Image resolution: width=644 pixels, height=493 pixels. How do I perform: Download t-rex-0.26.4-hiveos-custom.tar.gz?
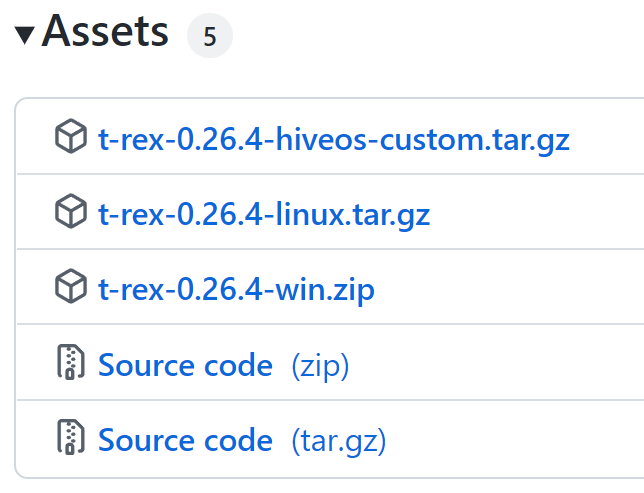pyautogui.click(x=333, y=139)
